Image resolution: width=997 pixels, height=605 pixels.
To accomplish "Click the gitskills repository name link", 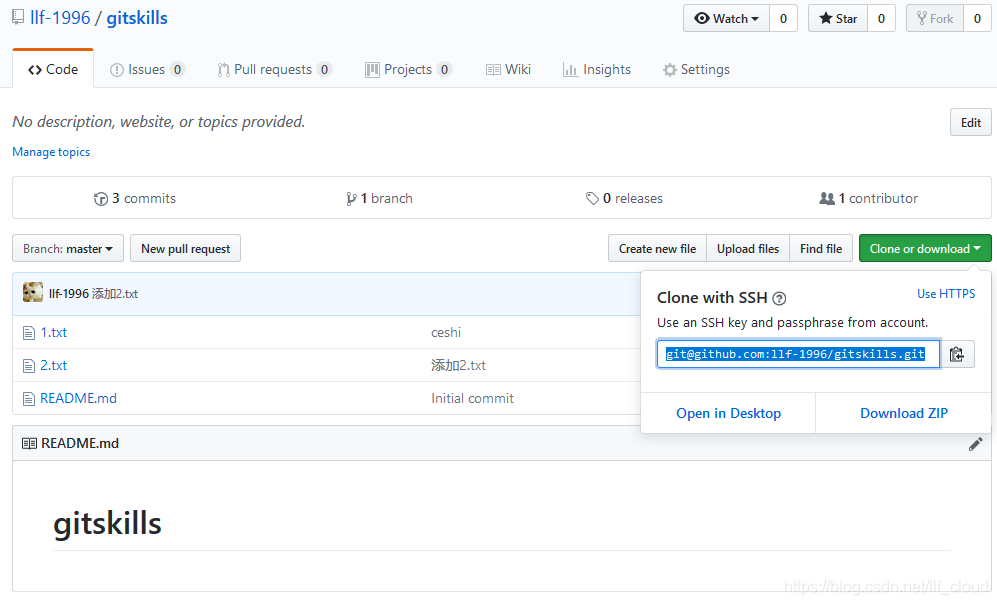I will [137, 18].
